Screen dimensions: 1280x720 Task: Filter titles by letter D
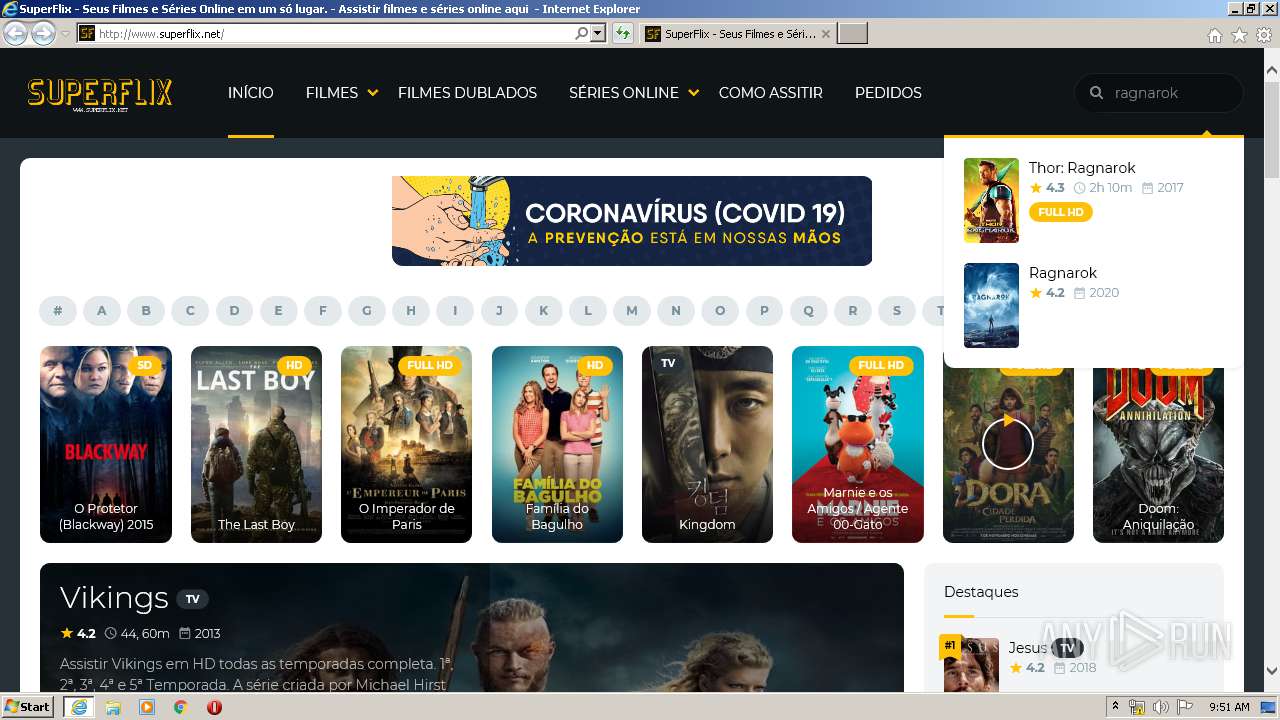point(234,311)
